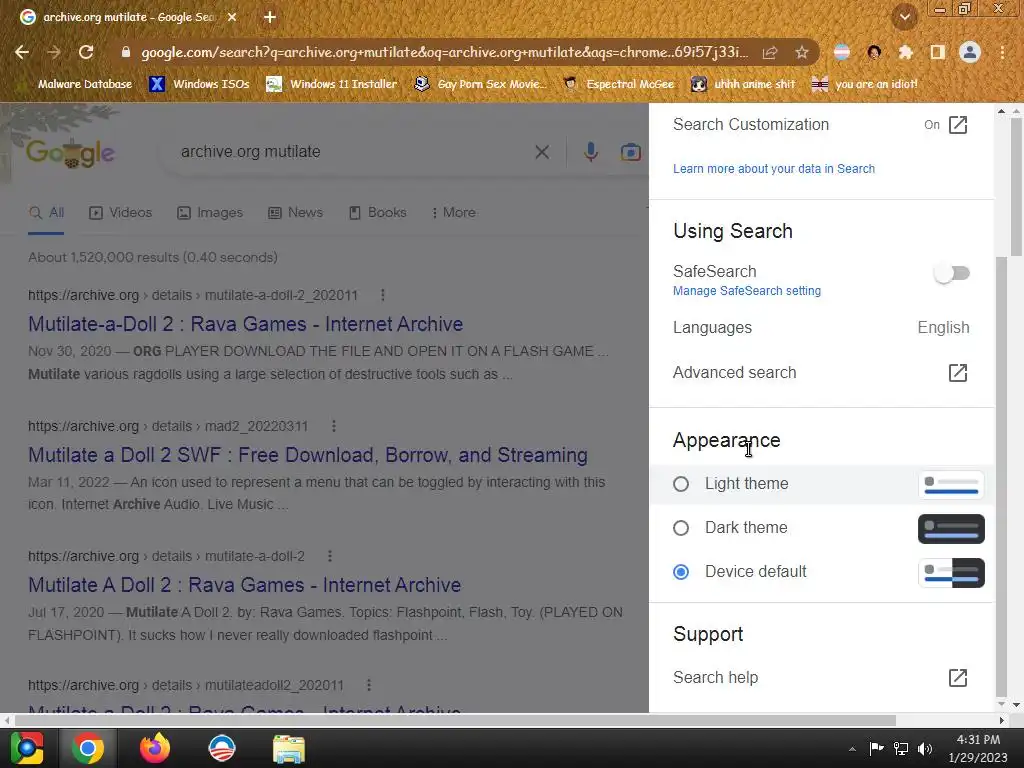Open the Windows 11 Installer bookmark
The width and height of the screenshot is (1024, 768).
click(x=332, y=84)
